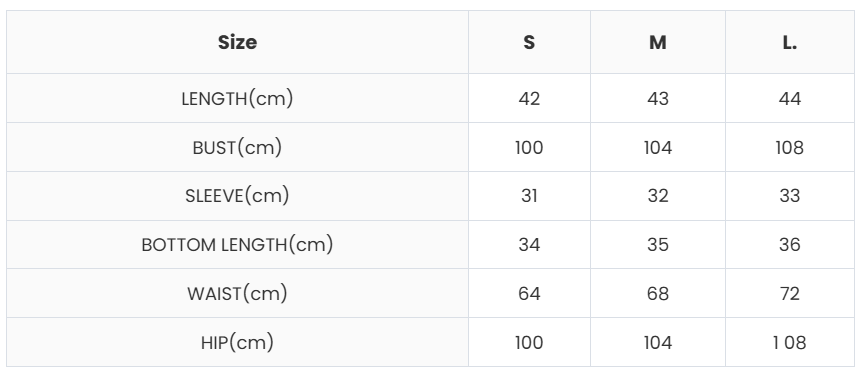Click the HIP(cm) row label

[237, 343]
